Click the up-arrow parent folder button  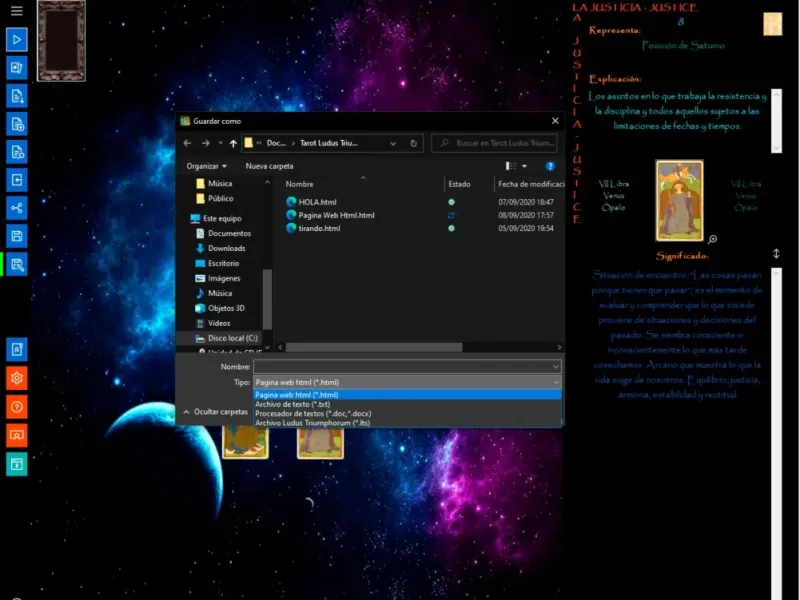click(x=234, y=144)
